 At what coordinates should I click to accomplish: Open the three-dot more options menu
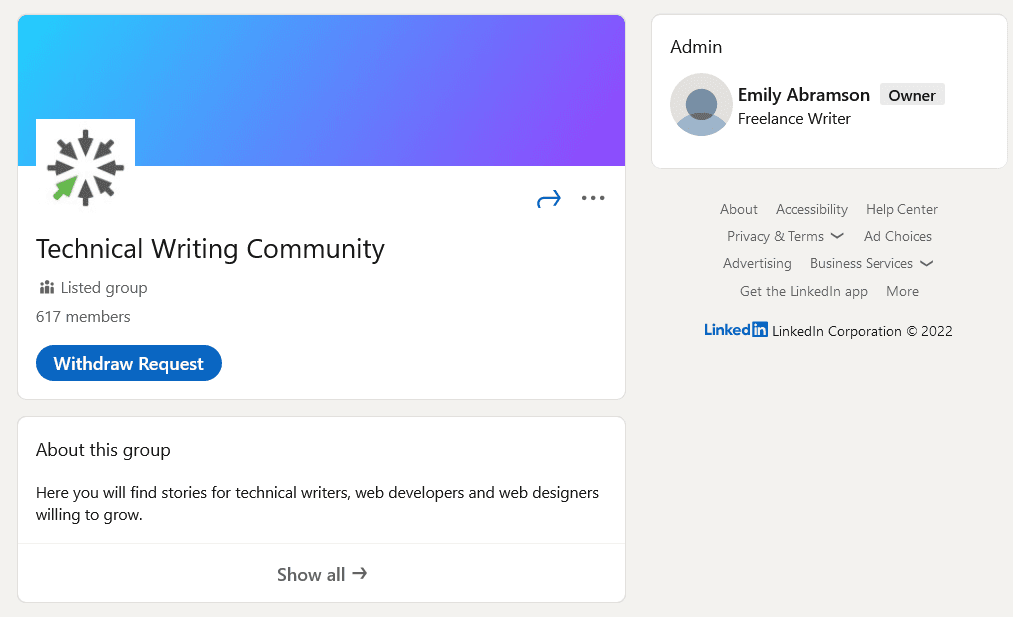(593, 198)
